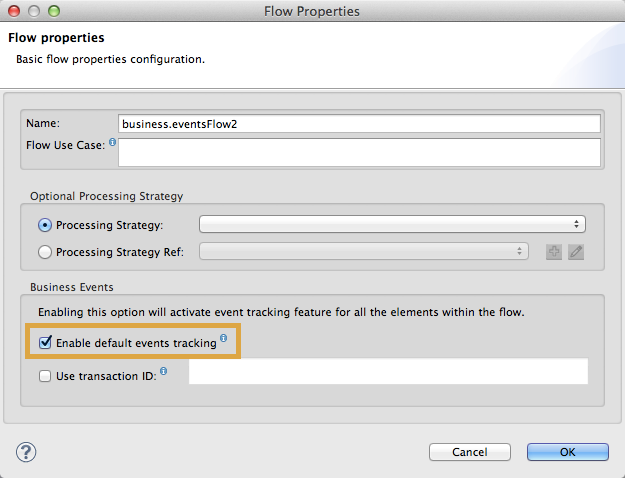Open the Processing Strategy dropdown

392,225
